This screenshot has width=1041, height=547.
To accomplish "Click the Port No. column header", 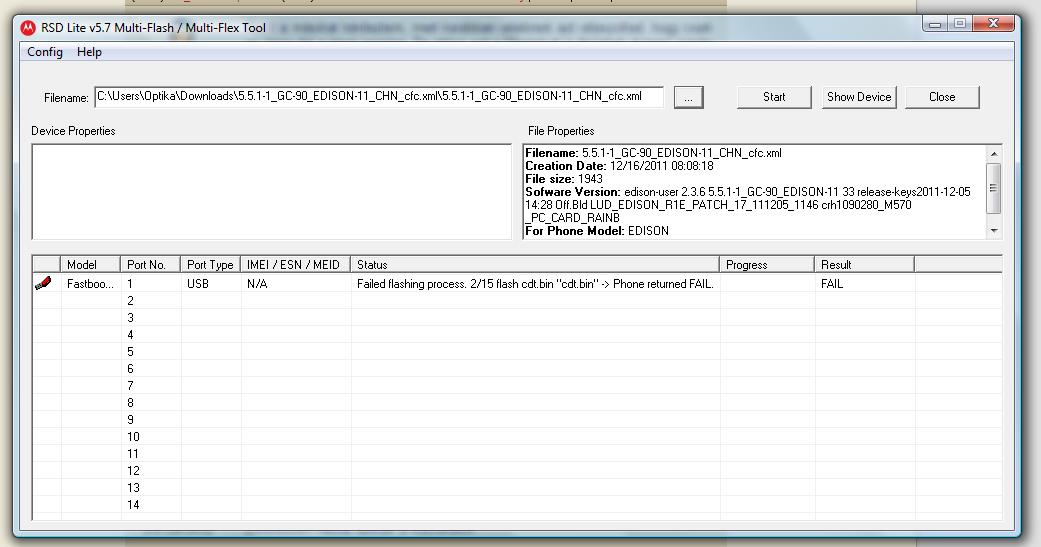I will 151,264.
